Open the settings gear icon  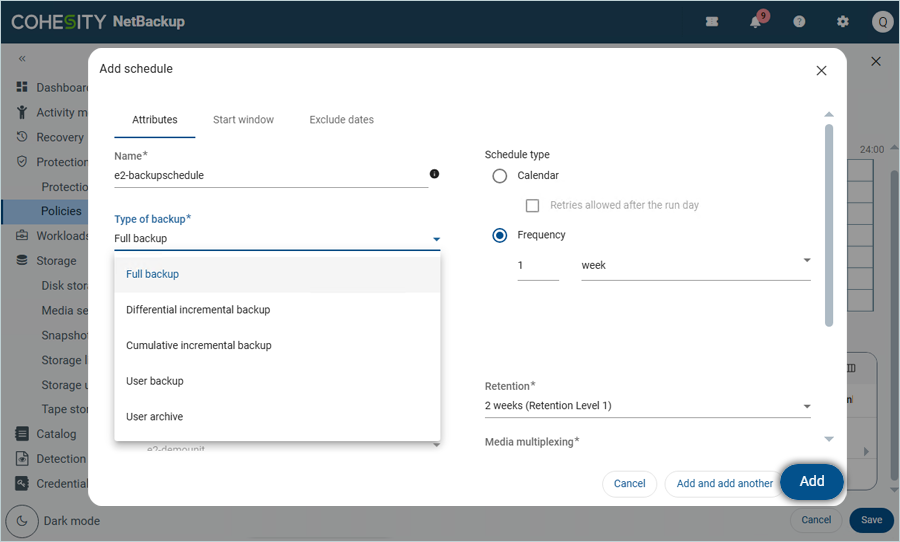(x=842, y=22)
